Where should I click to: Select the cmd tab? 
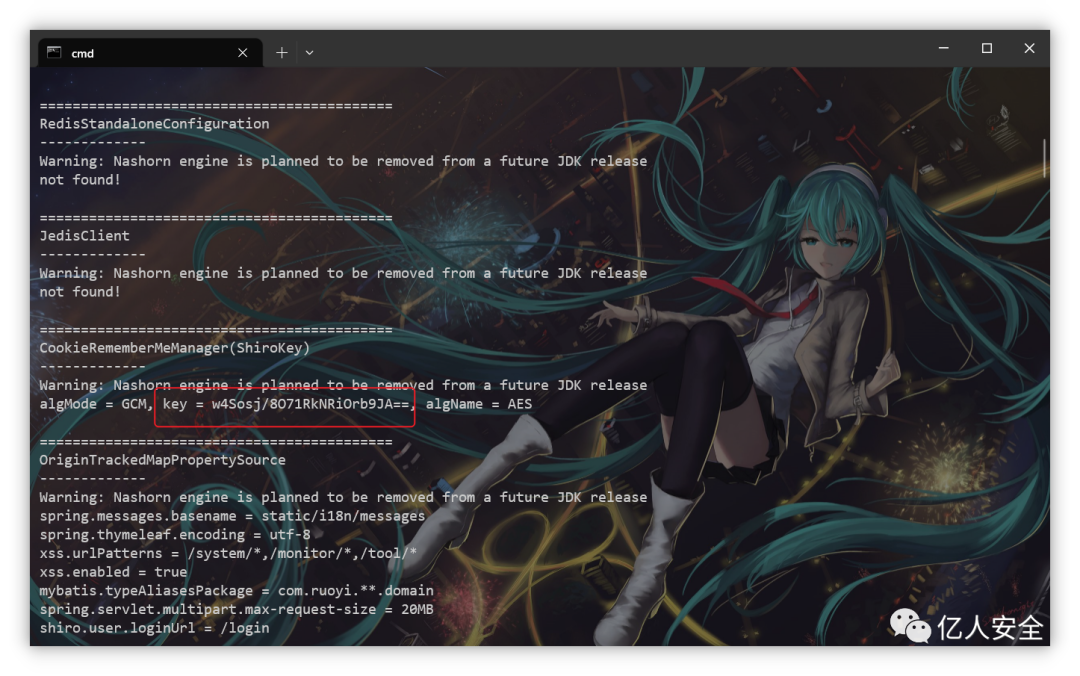coord(150,52)
